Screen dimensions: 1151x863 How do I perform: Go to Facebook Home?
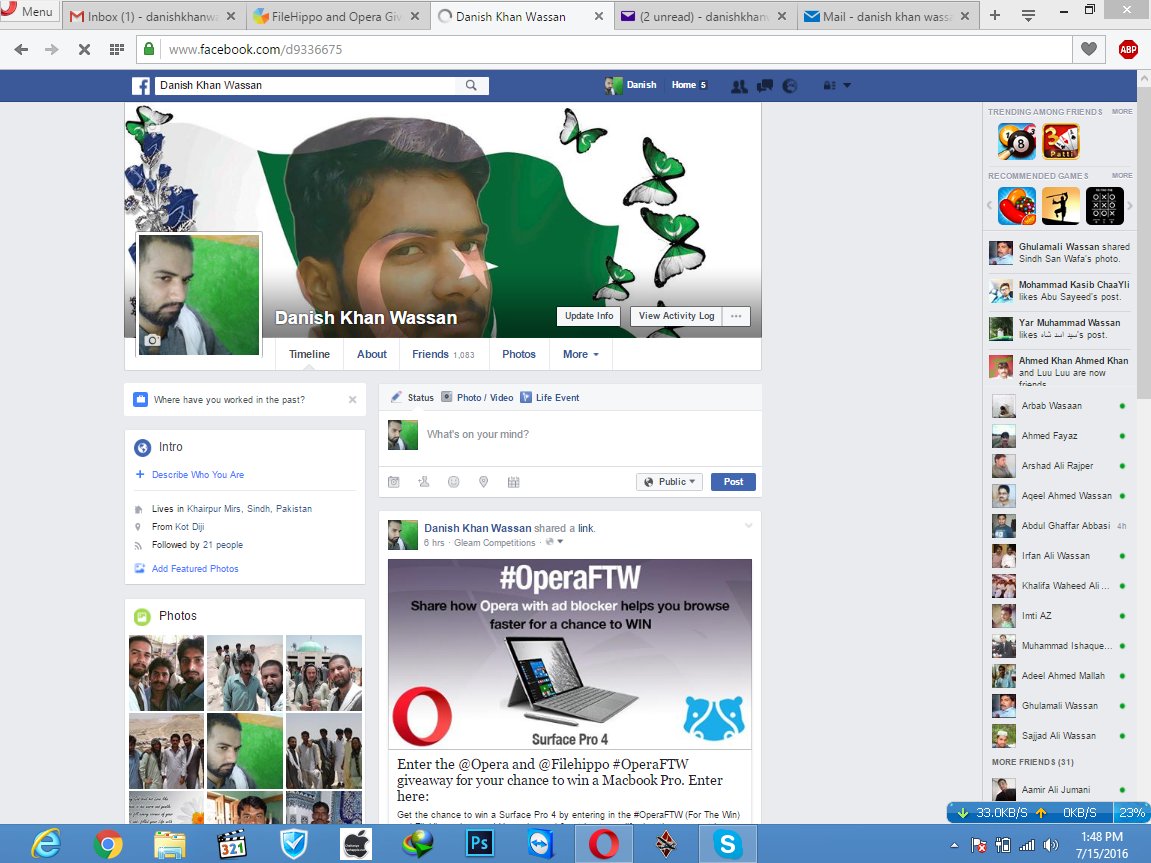[x=683, y=85]
